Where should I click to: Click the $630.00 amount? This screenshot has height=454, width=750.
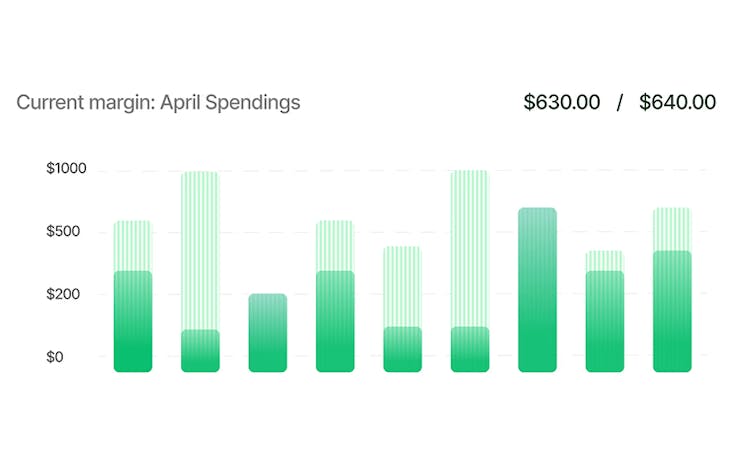[562, 102]
